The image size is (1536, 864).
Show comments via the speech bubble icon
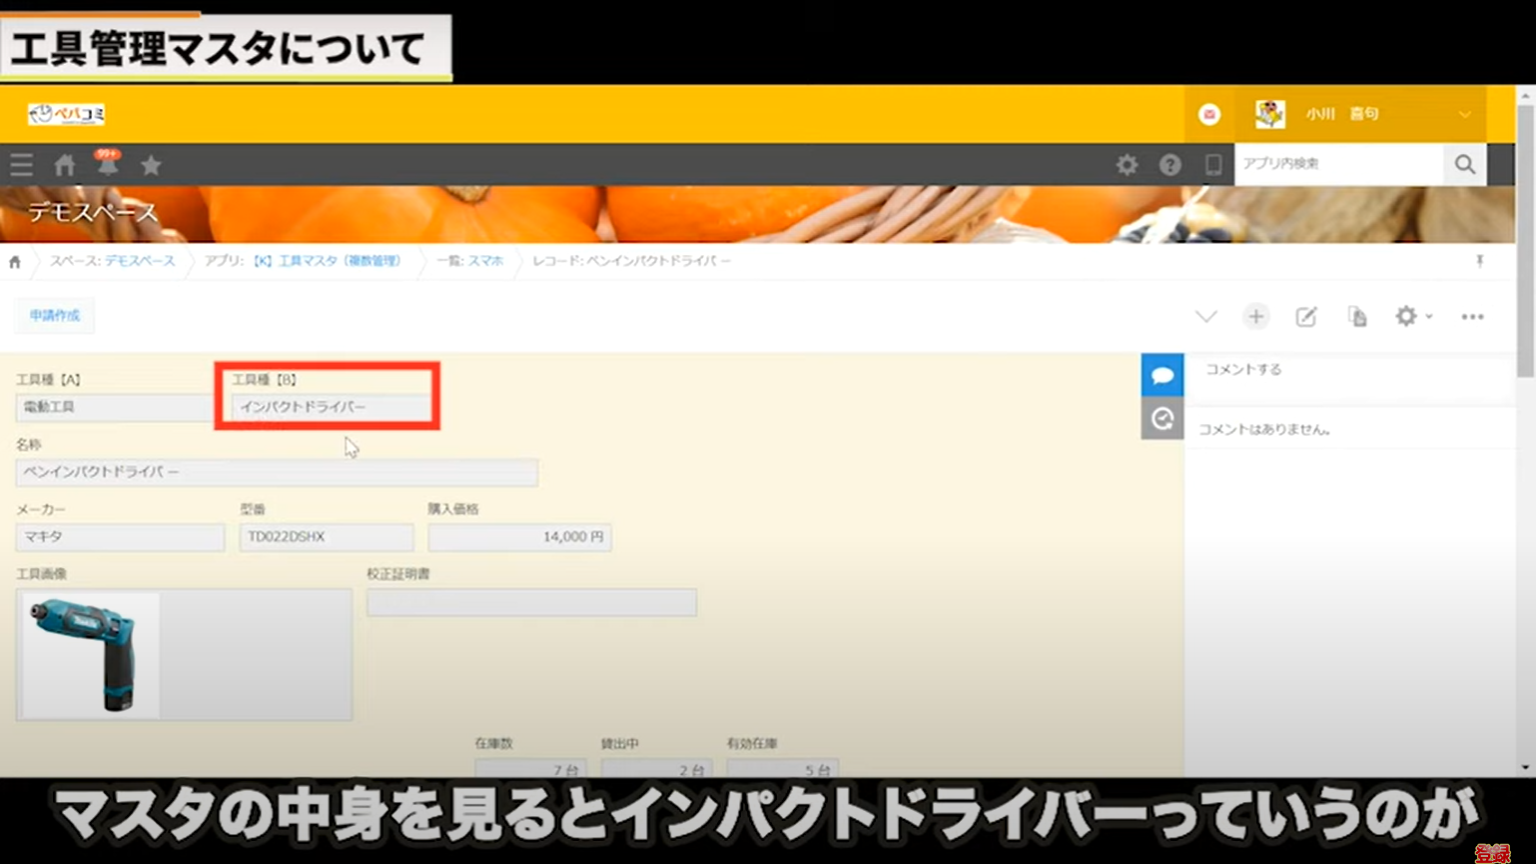click(1162, 374)
